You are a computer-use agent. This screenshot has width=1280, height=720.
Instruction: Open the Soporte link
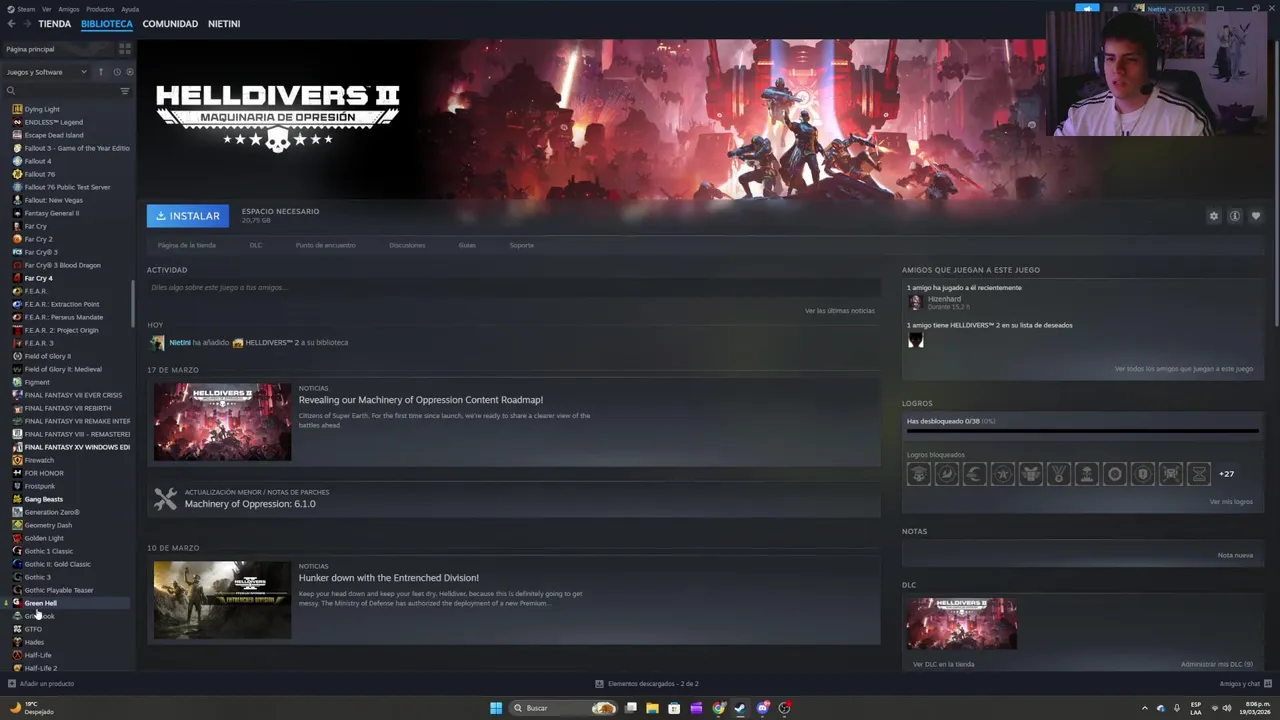[521, 245]
